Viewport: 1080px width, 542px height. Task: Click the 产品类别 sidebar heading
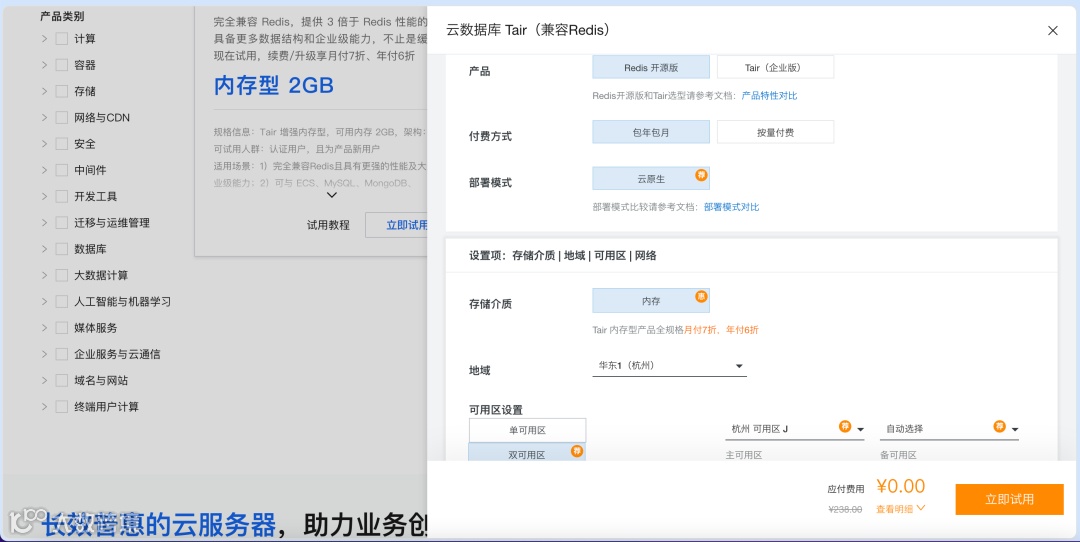[62, 16]
